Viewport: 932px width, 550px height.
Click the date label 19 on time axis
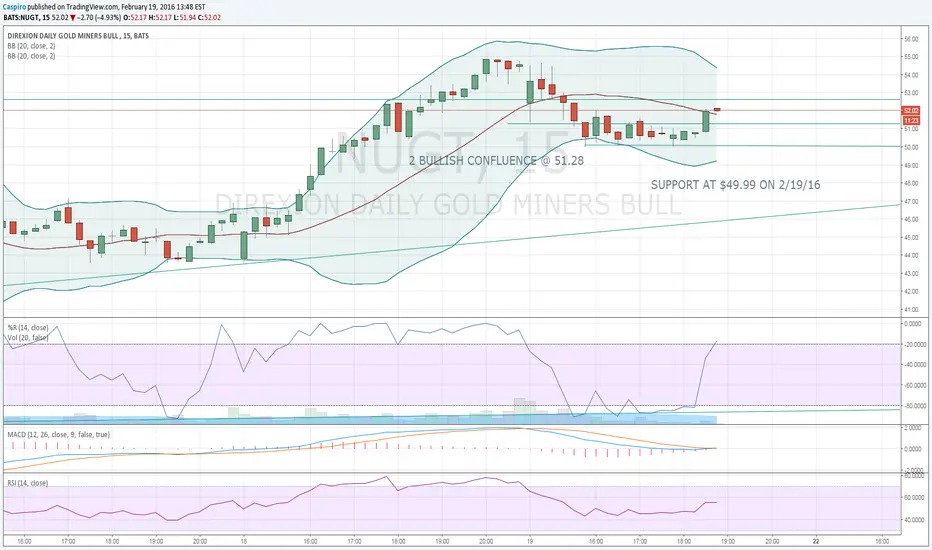coord(530,541)
